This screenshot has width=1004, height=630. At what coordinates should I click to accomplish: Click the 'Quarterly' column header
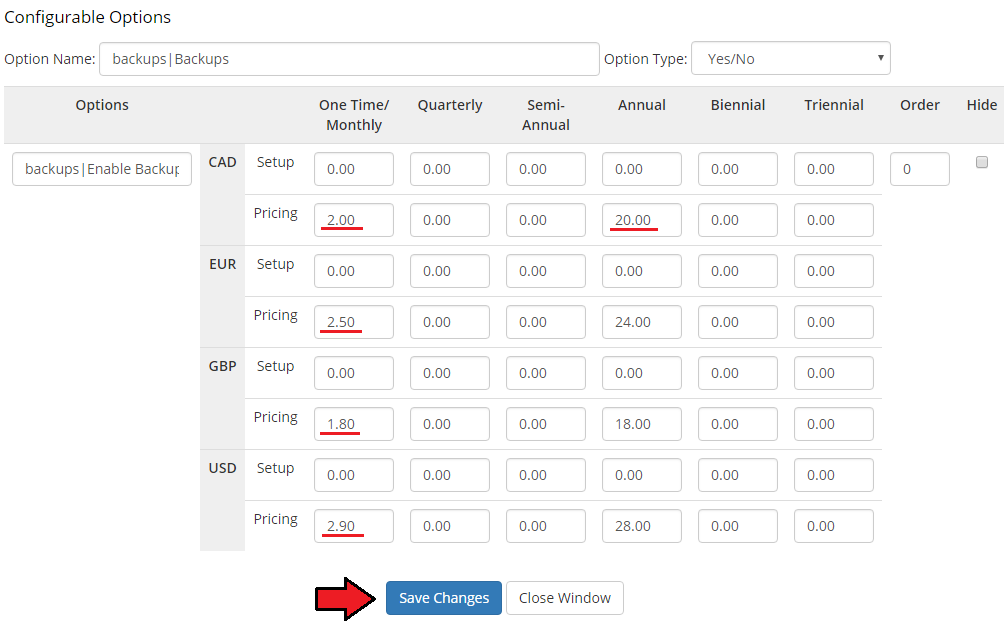coord(450,105)
